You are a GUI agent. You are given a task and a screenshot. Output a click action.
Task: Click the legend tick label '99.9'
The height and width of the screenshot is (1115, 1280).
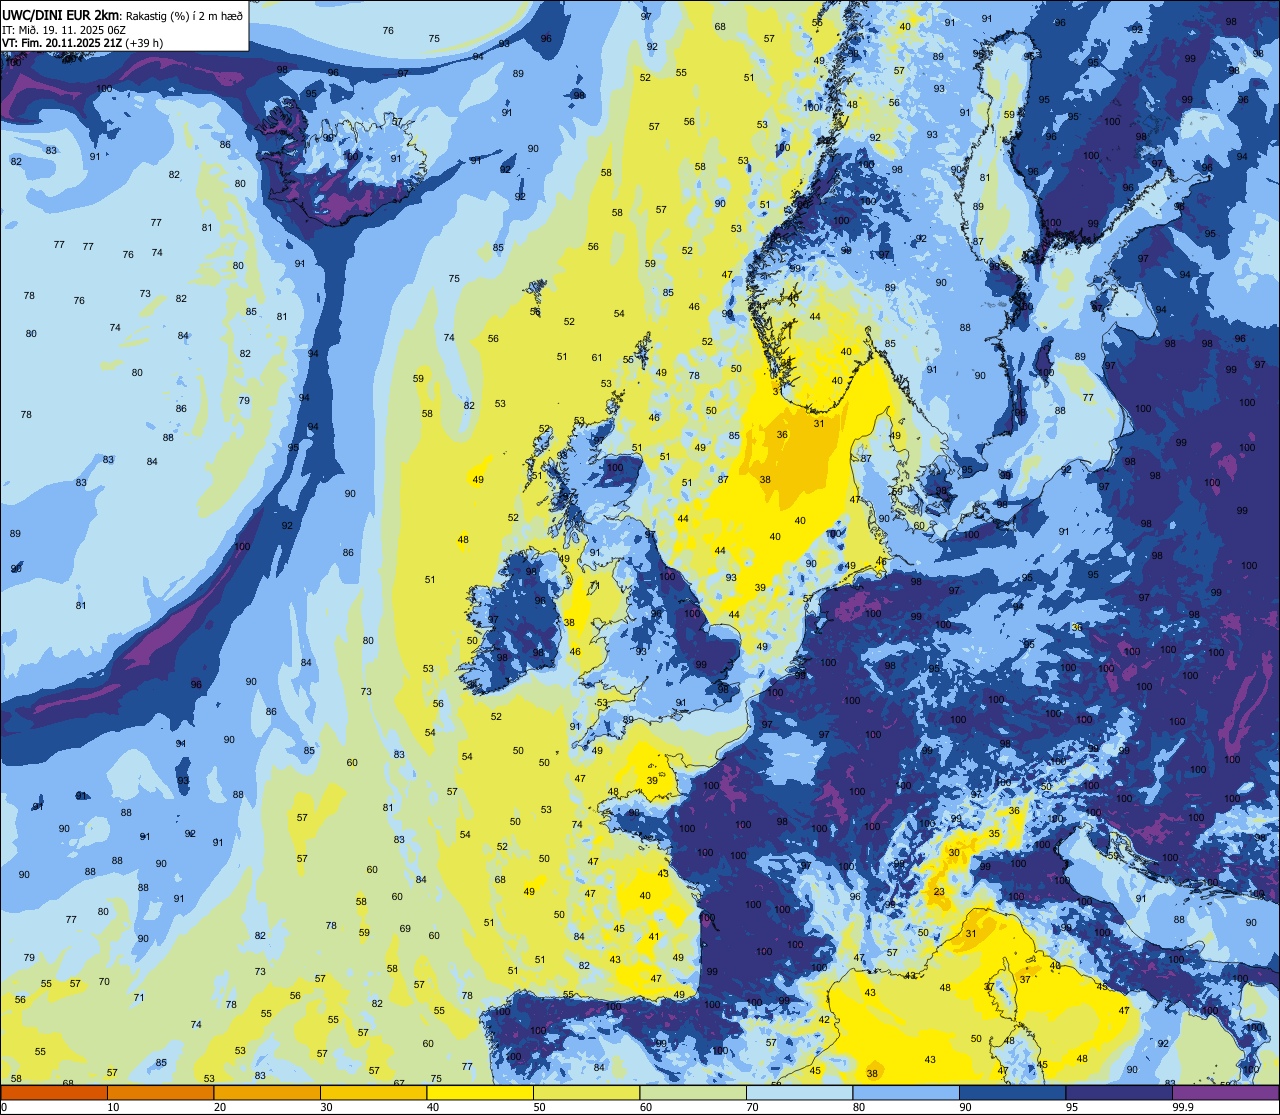(x=1183, y=1107)
